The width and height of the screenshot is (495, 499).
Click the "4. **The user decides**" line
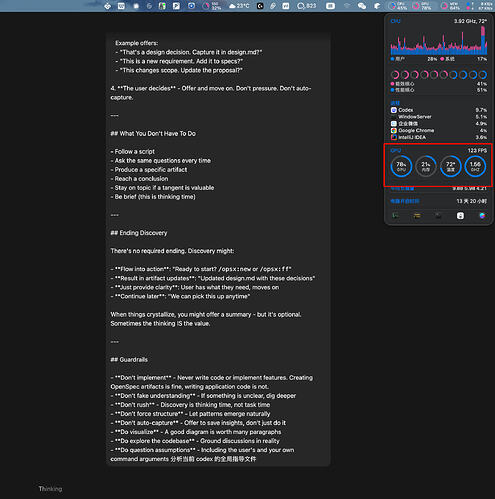(x=211, y=93)
